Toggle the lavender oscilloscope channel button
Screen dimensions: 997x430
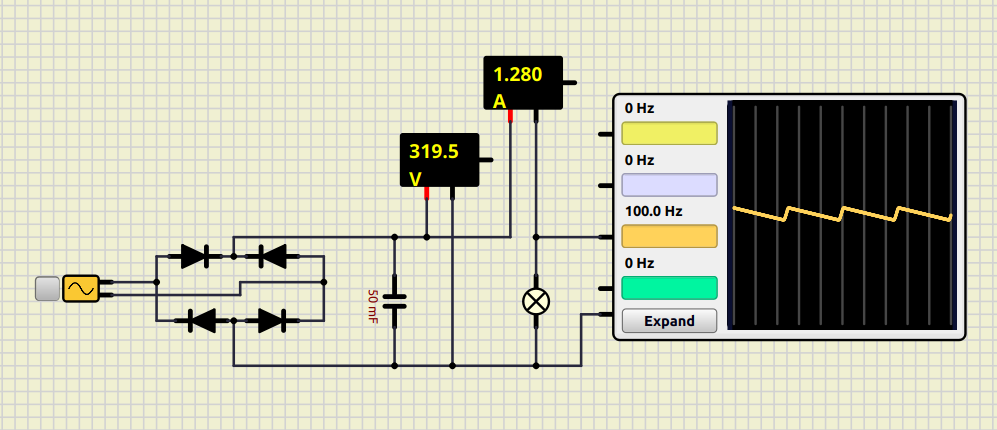[x=669, y=185]
